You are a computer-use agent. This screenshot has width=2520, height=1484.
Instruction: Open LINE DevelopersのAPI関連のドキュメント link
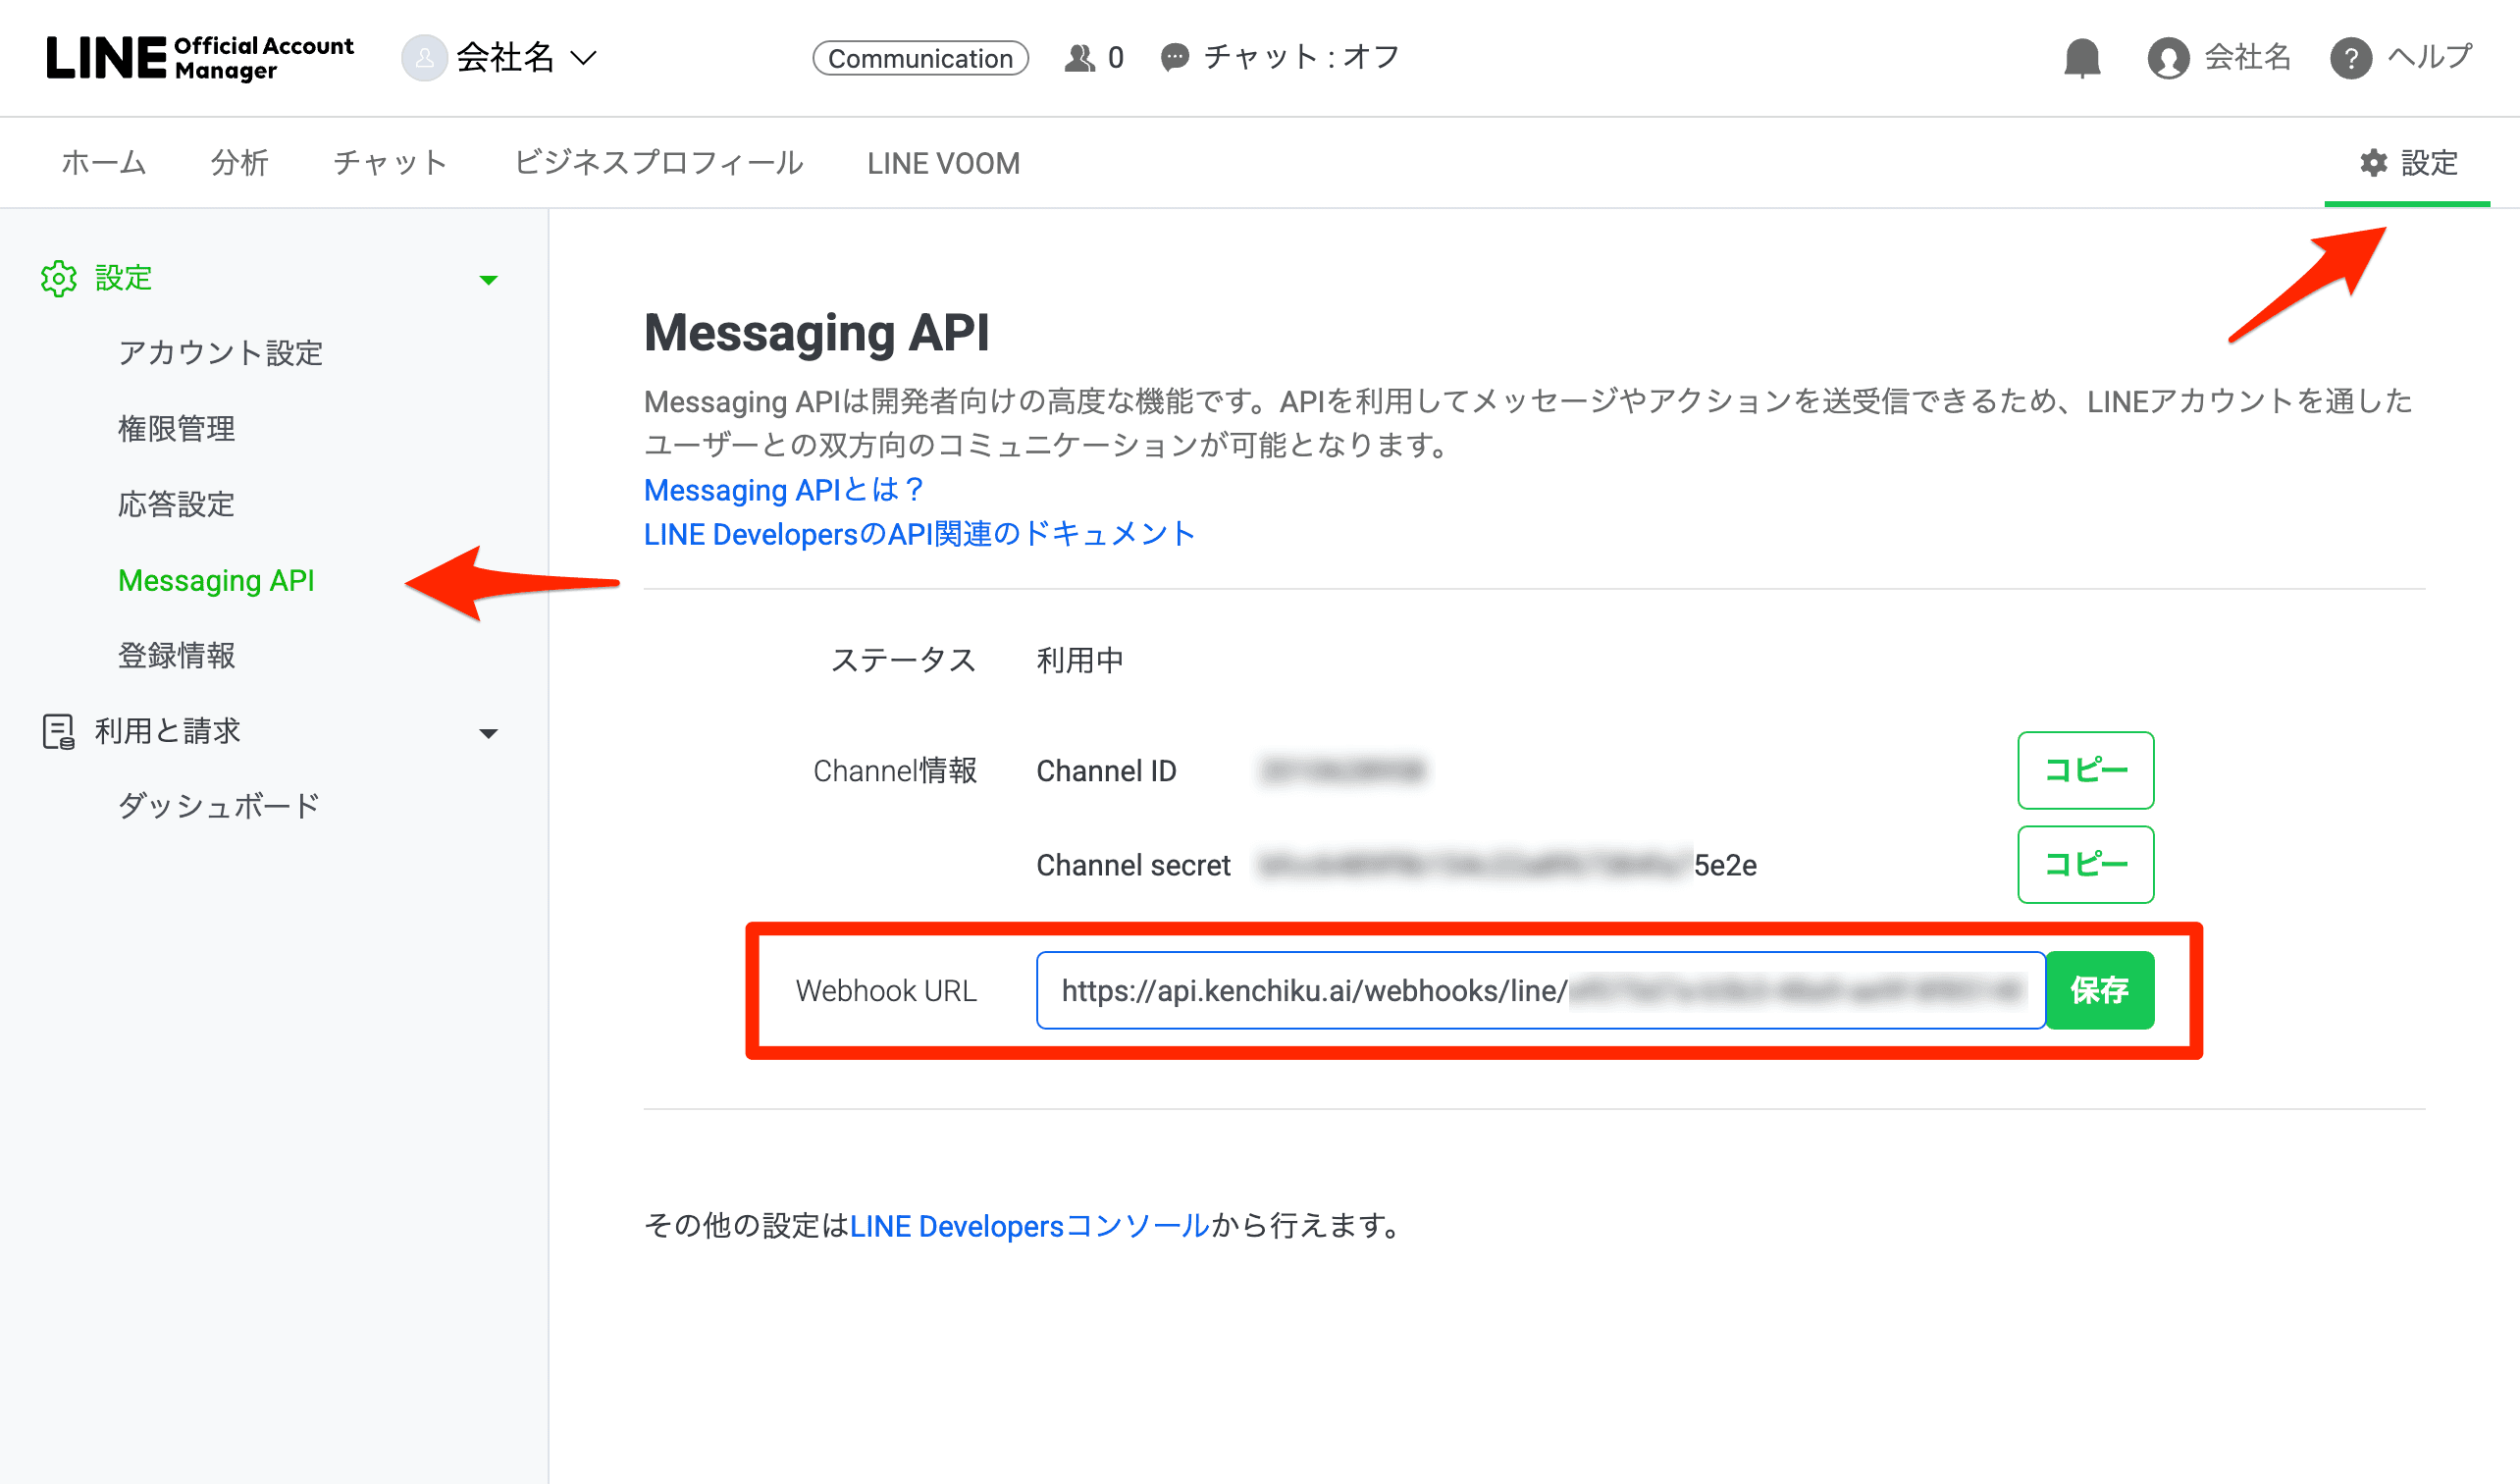pyautogui.click(x=919, y=534)
